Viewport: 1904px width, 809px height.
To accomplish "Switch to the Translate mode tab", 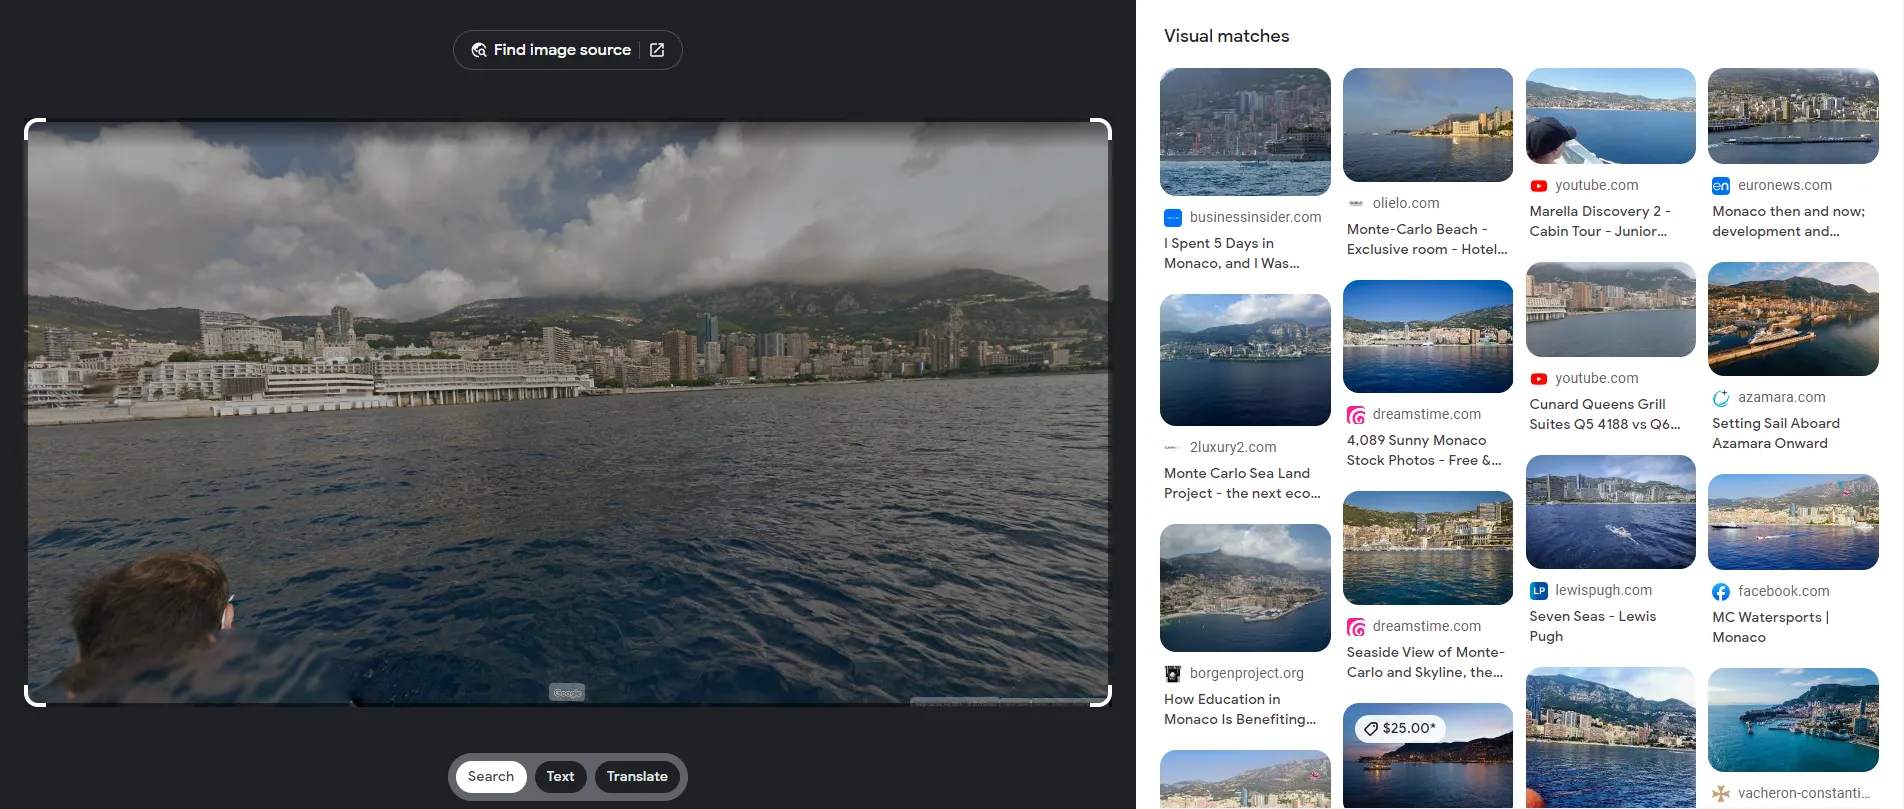I will pos(637,777).
